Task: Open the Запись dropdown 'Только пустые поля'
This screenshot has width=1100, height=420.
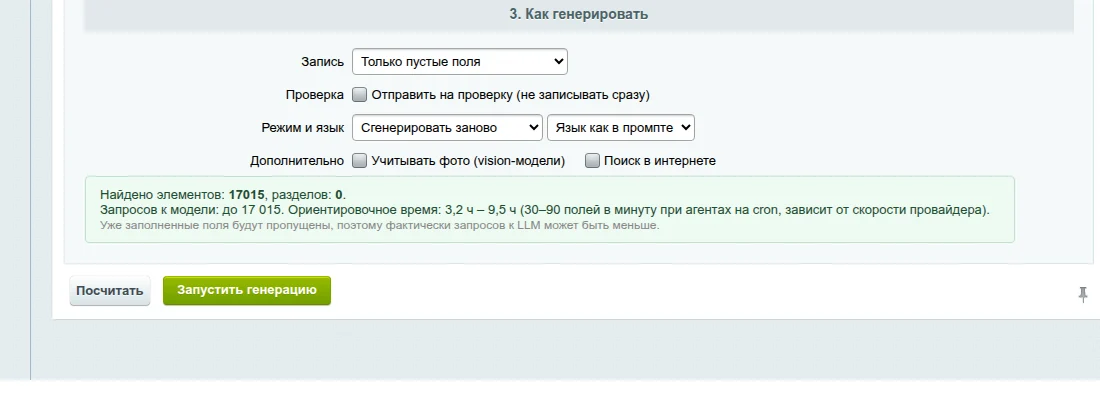Action: click(460, 62)
